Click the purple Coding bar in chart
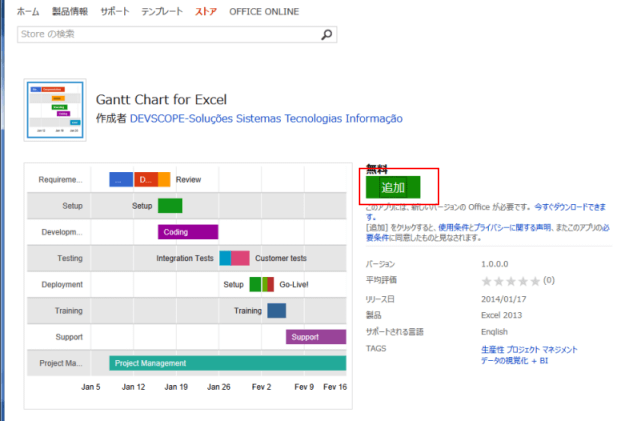This screenshot has height=421, width=629. pos(188,232)
